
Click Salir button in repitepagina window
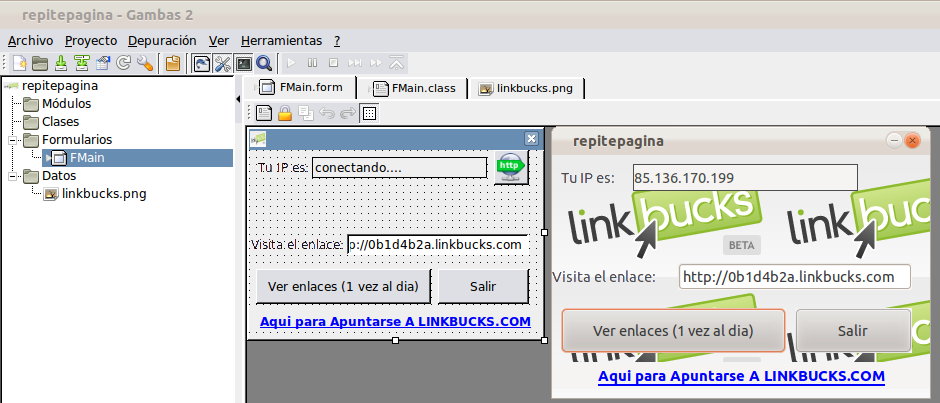click(852, 330)
